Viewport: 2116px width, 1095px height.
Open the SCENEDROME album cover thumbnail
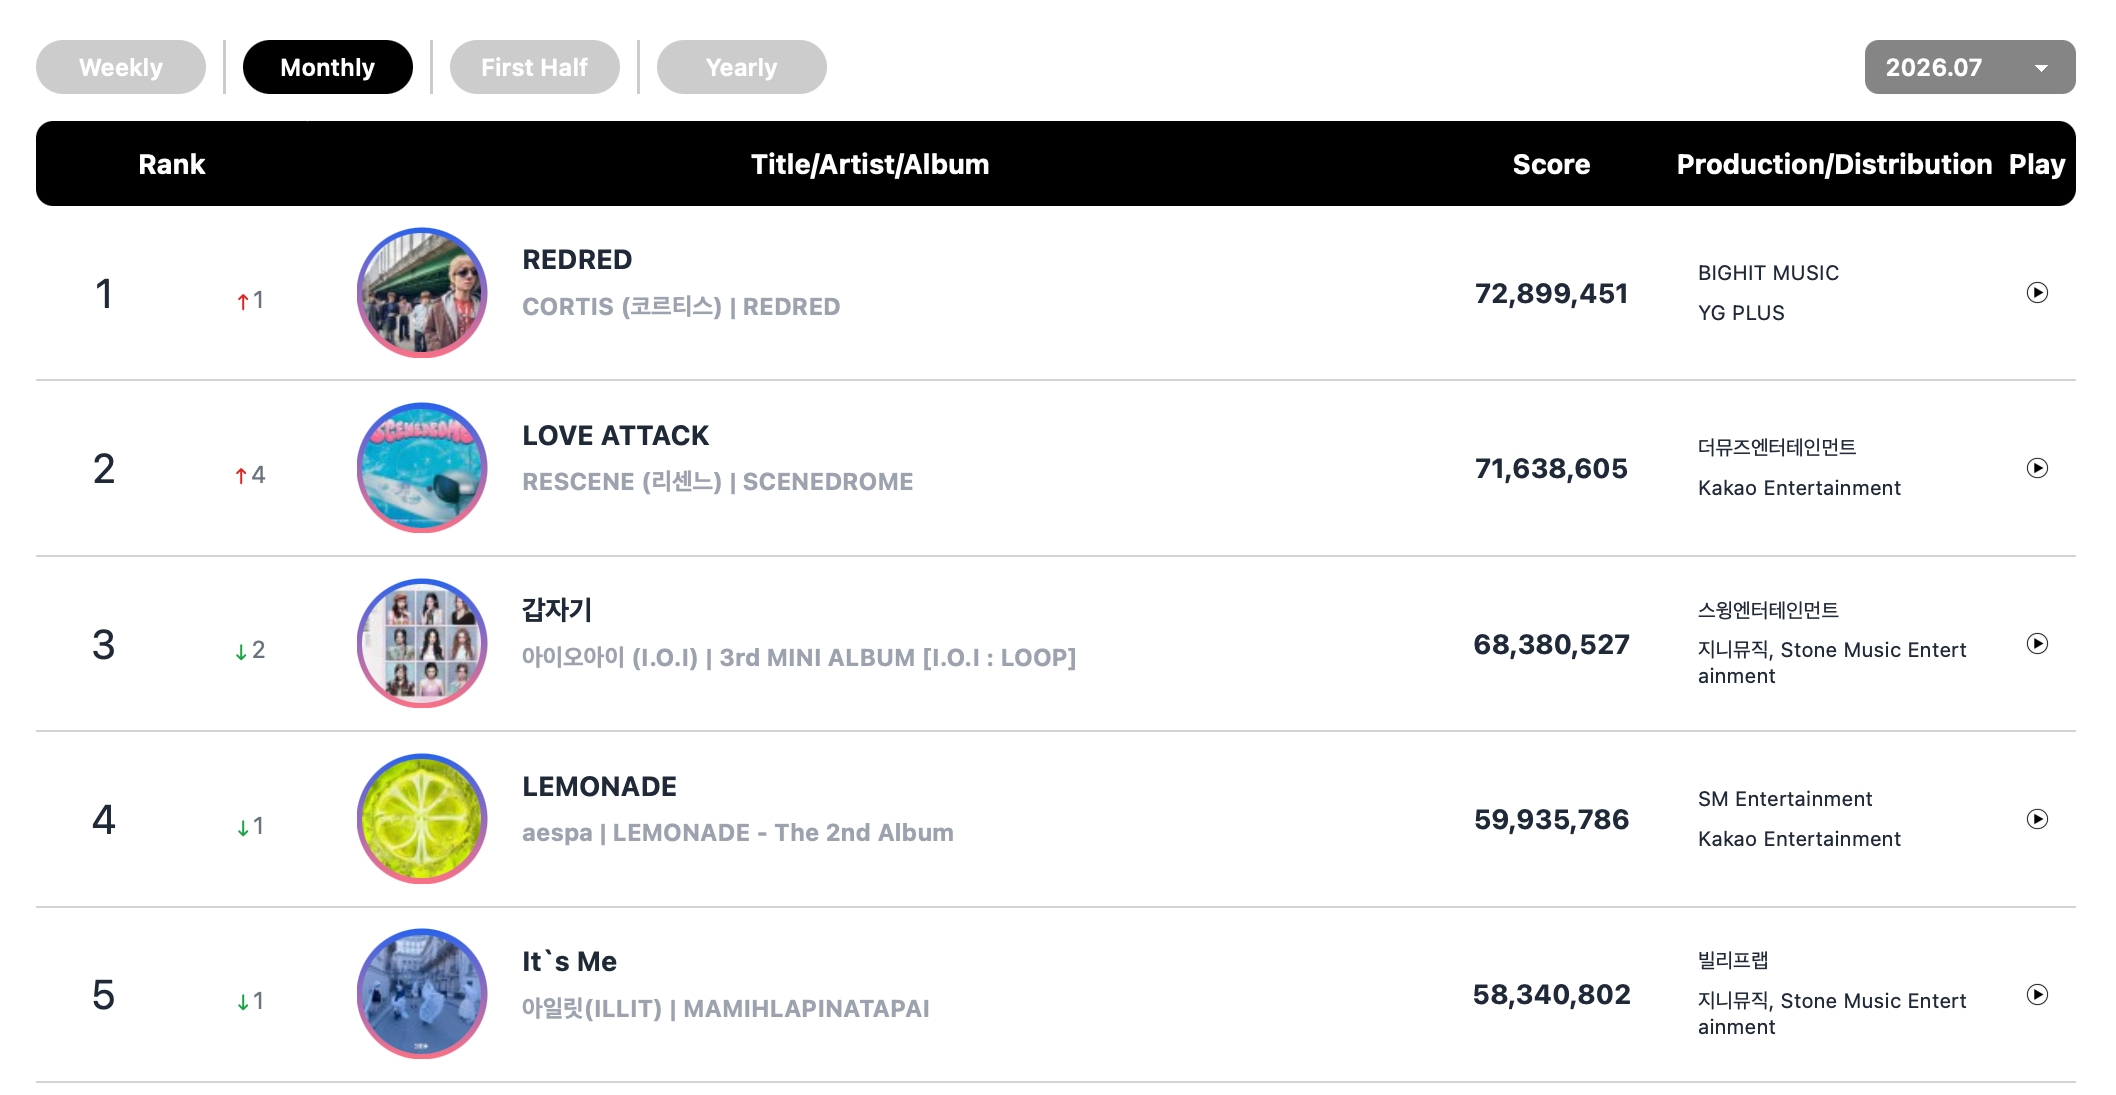[x=422, y=468]
